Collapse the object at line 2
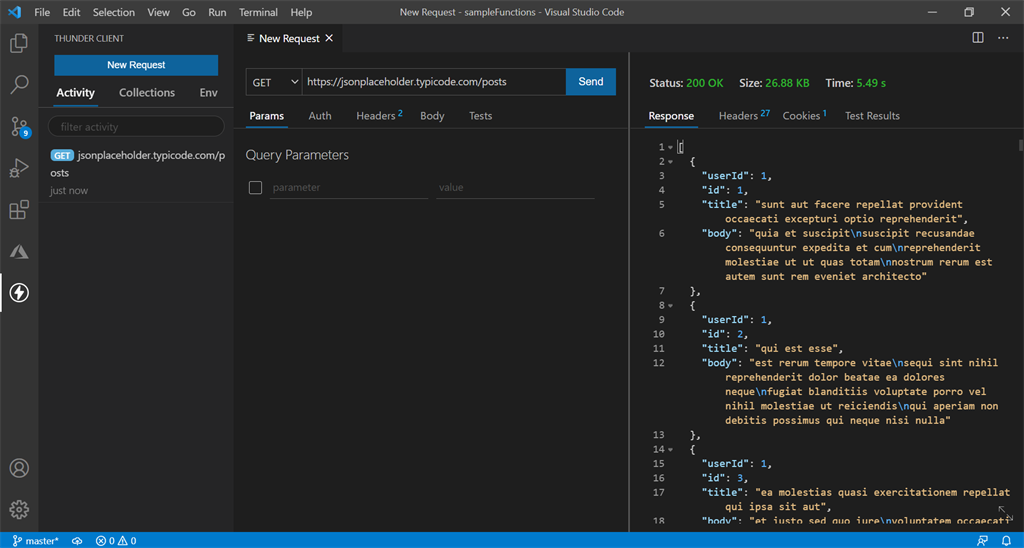1024x548 pixels. click(x=671, y=161)
